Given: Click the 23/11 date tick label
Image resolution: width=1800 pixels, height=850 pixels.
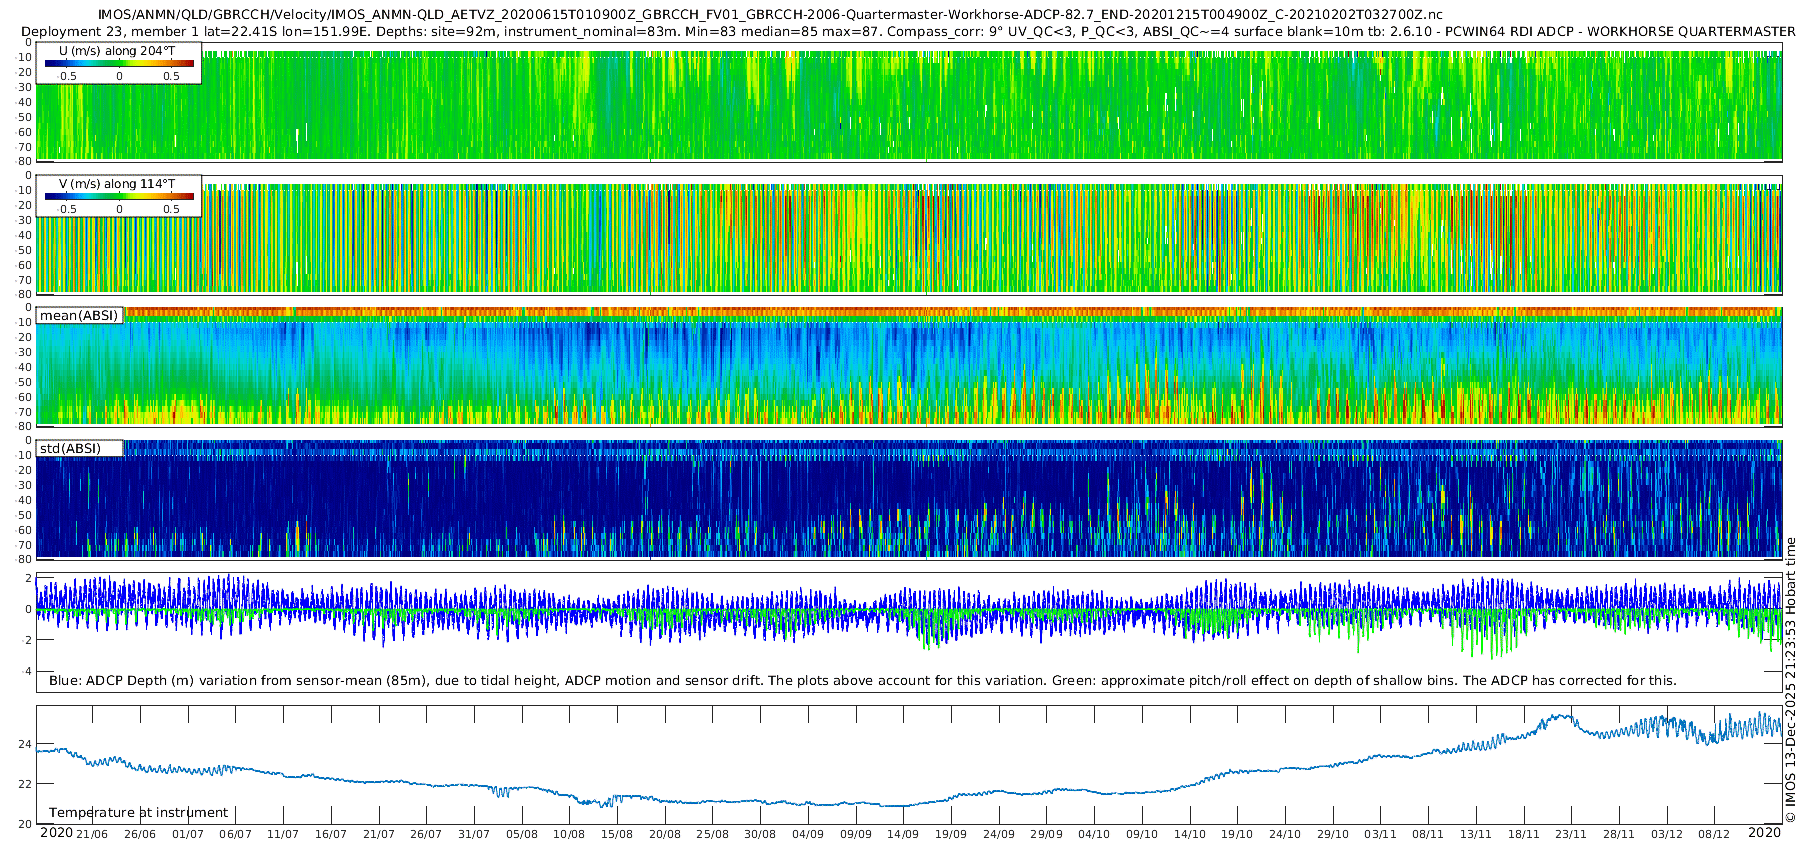Looking at the screenshot, I should click(x=1571, y=834).
